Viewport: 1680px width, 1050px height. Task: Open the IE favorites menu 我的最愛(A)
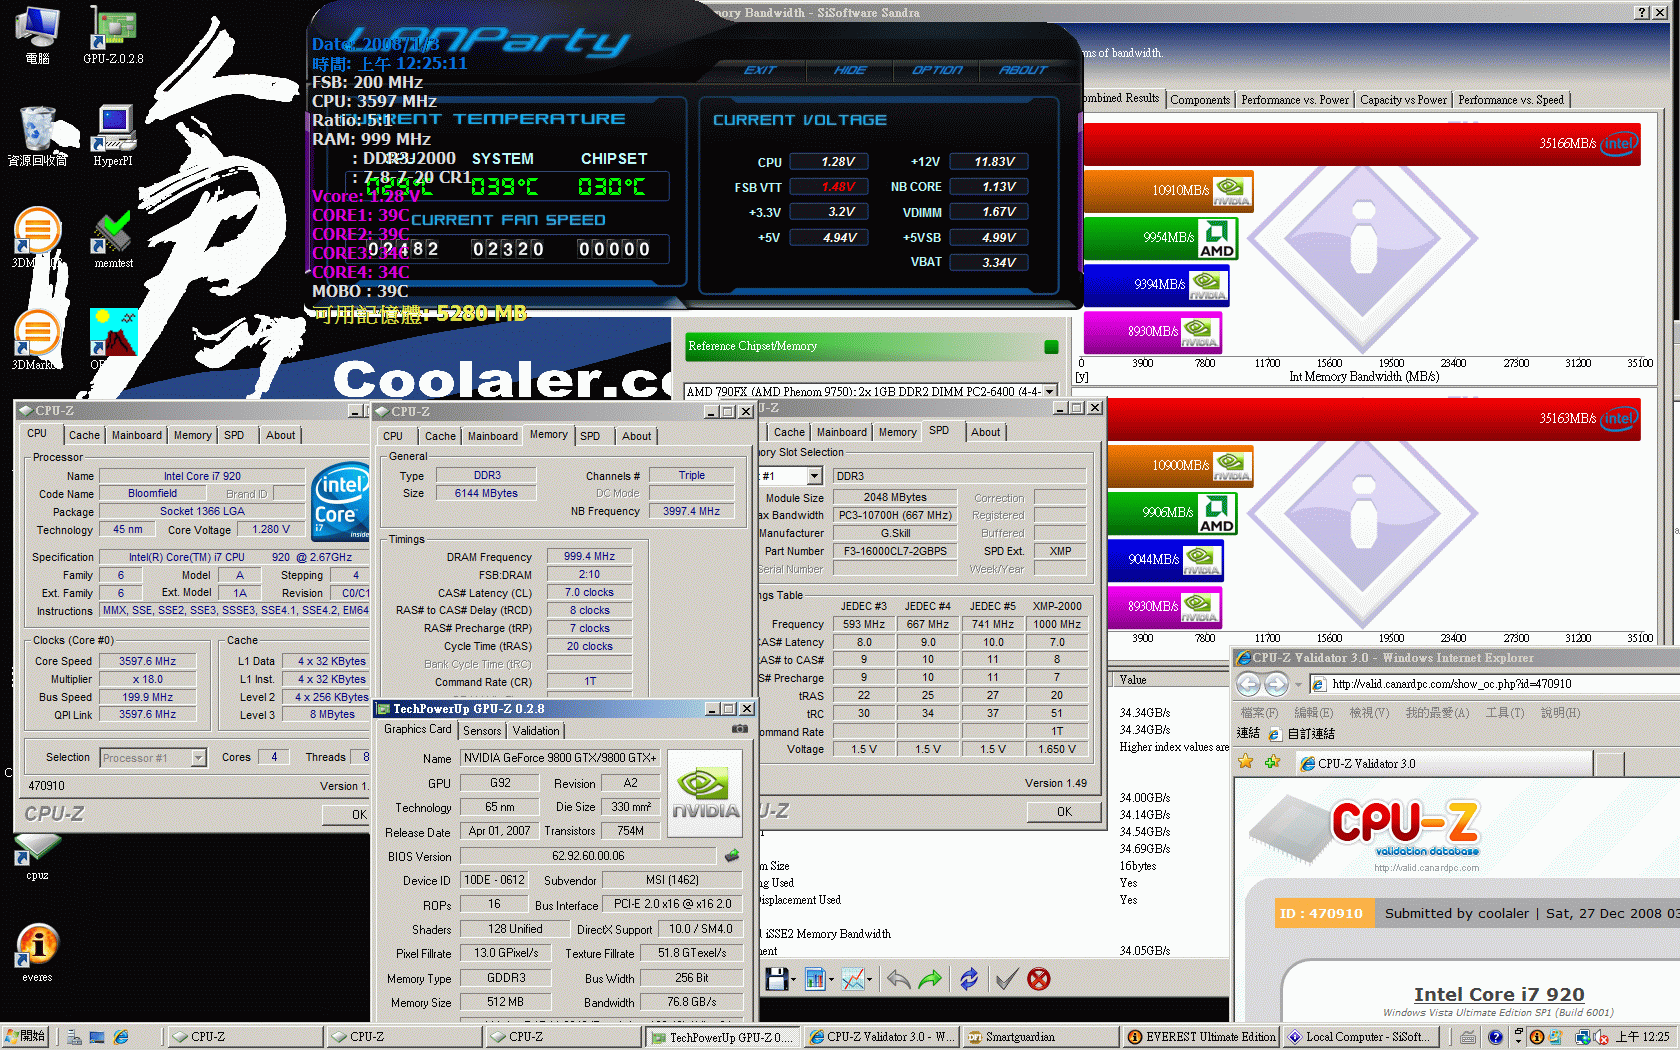point(1437,712)
